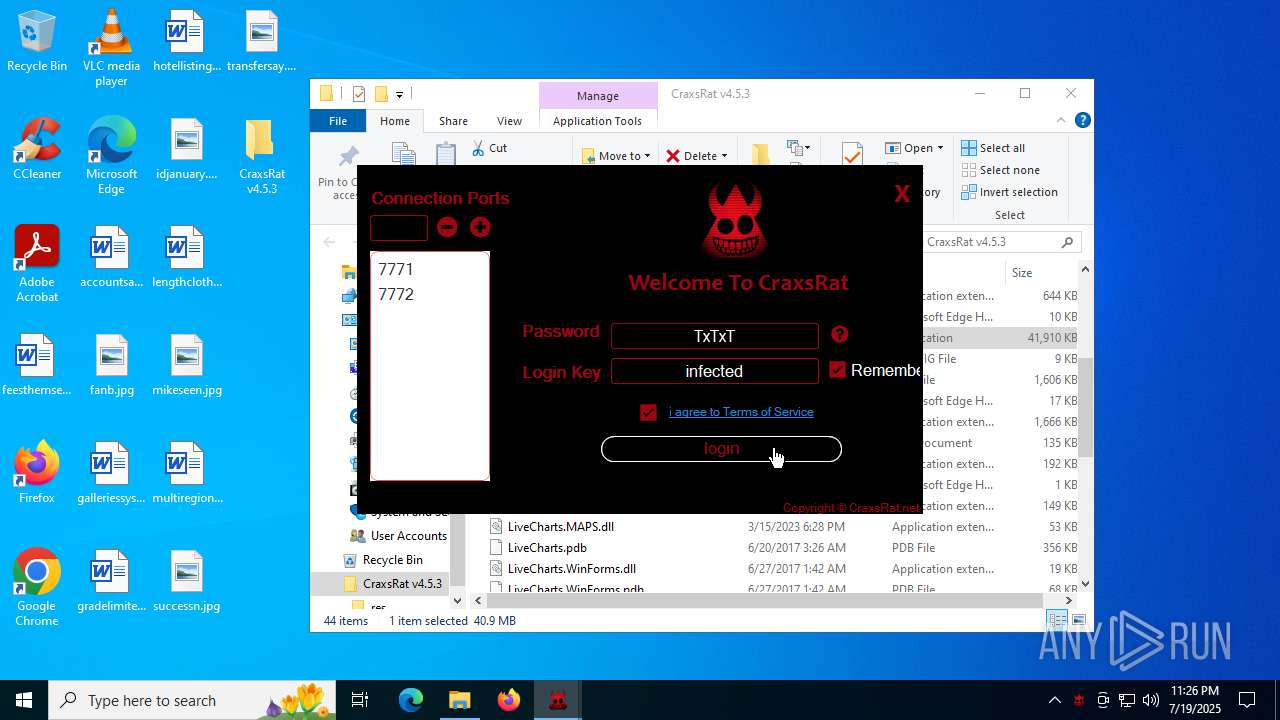Click Select all in ribbon

click(993, 148)
